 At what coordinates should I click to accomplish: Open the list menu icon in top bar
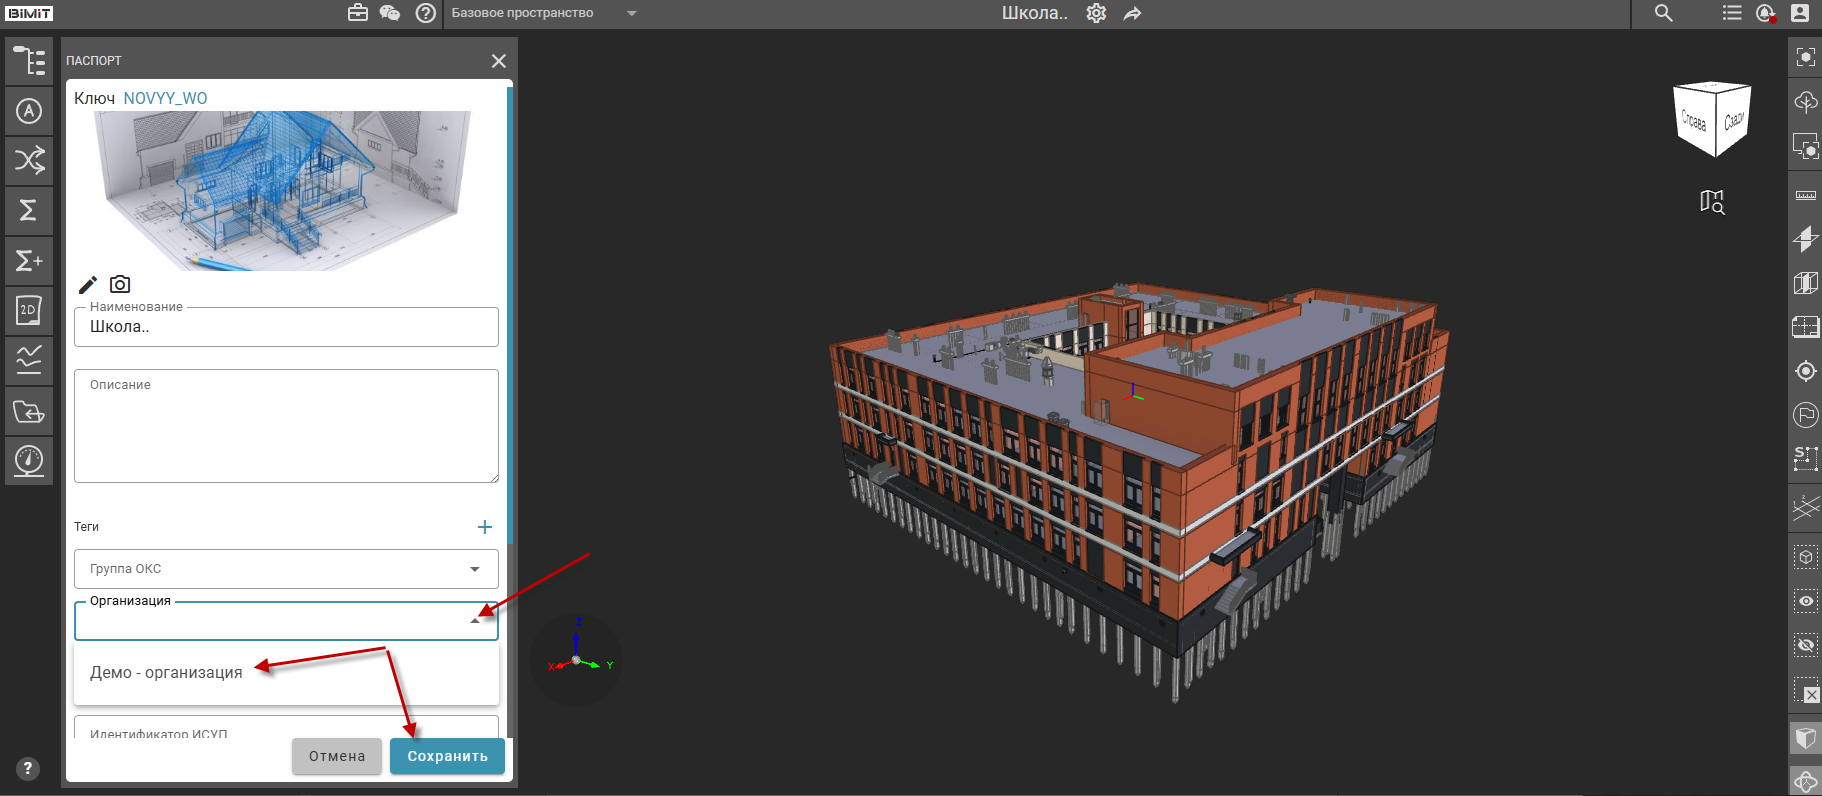tap(1732, 13)
